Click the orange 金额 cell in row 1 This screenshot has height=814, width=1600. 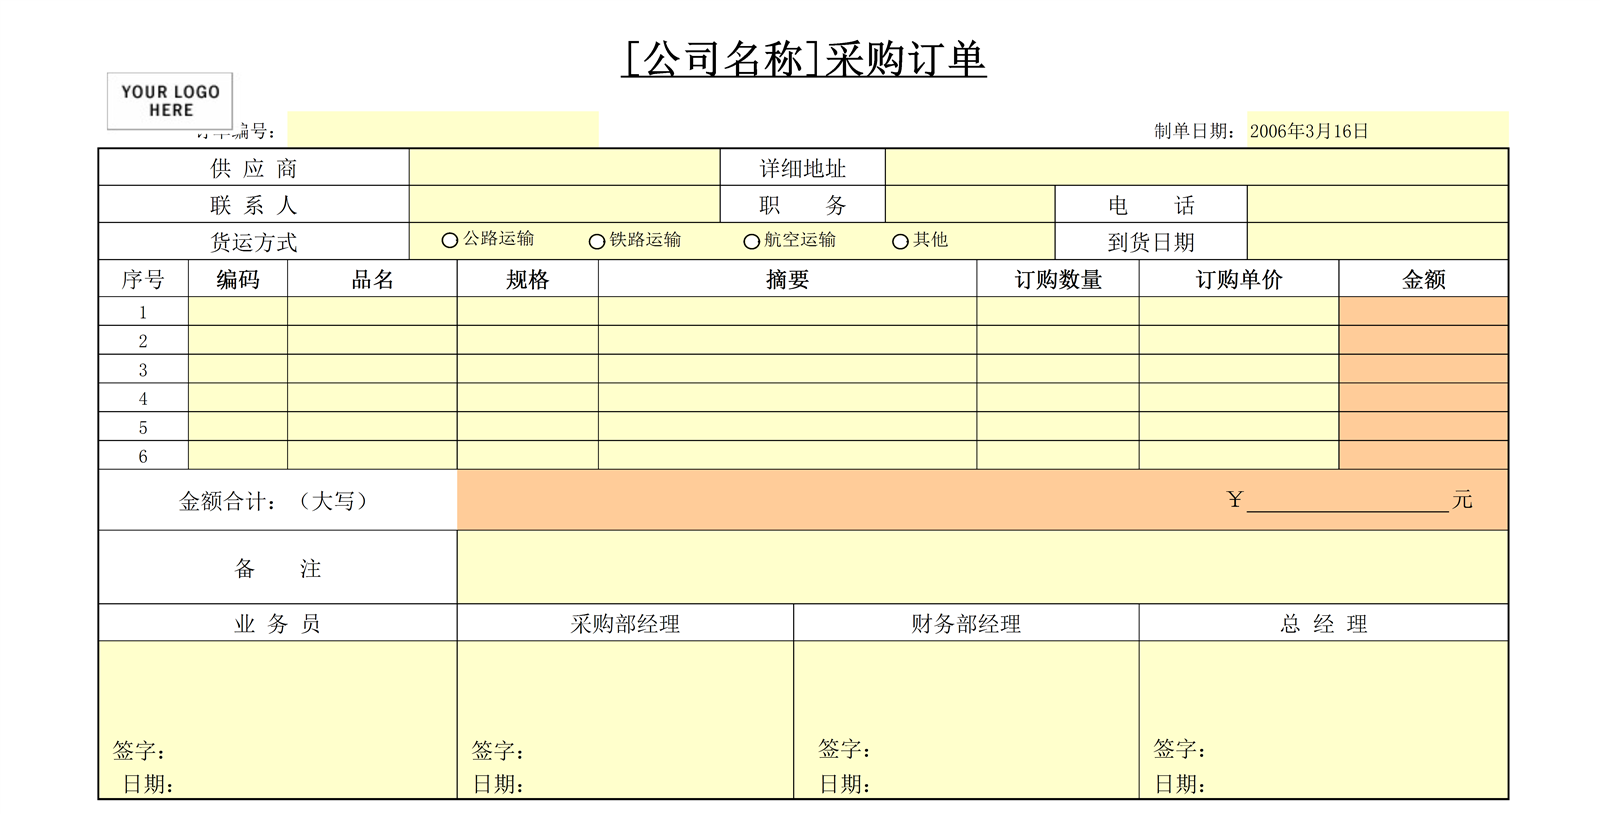pos(1424,312)
